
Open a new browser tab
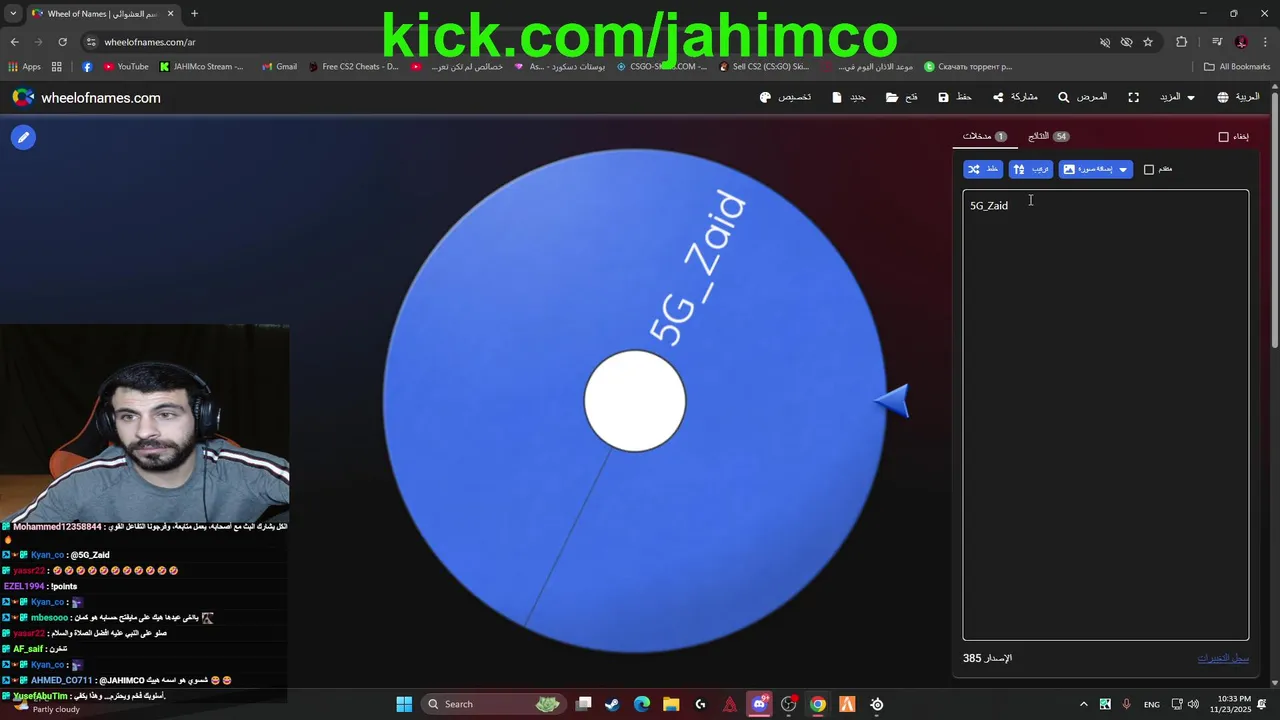(194, 14)
